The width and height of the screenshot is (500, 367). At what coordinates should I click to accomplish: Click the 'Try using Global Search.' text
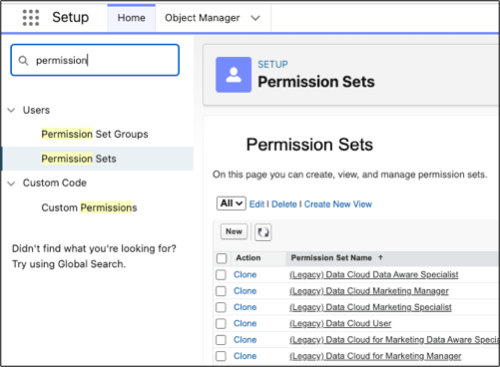click(x=69, y=264)
